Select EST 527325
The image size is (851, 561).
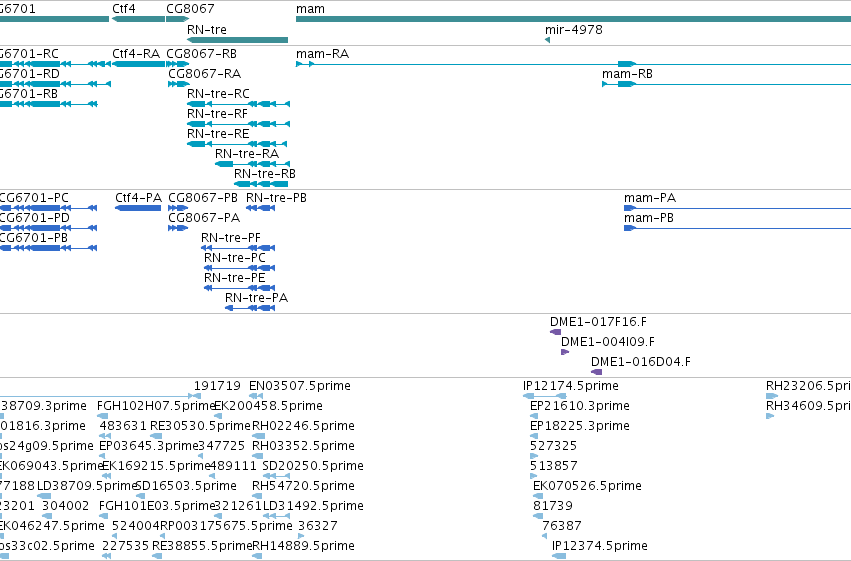point(554,447)
